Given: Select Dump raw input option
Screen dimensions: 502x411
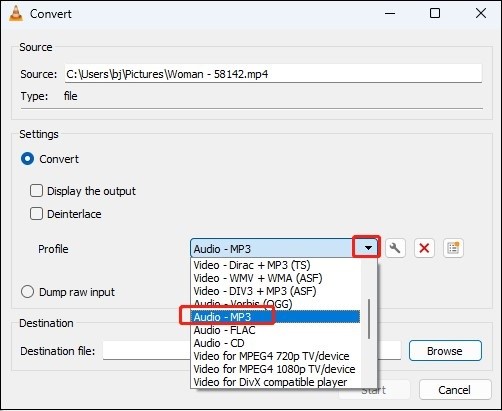Looking at the screenshot, I should pyautogui.click(x=27, y=292).
